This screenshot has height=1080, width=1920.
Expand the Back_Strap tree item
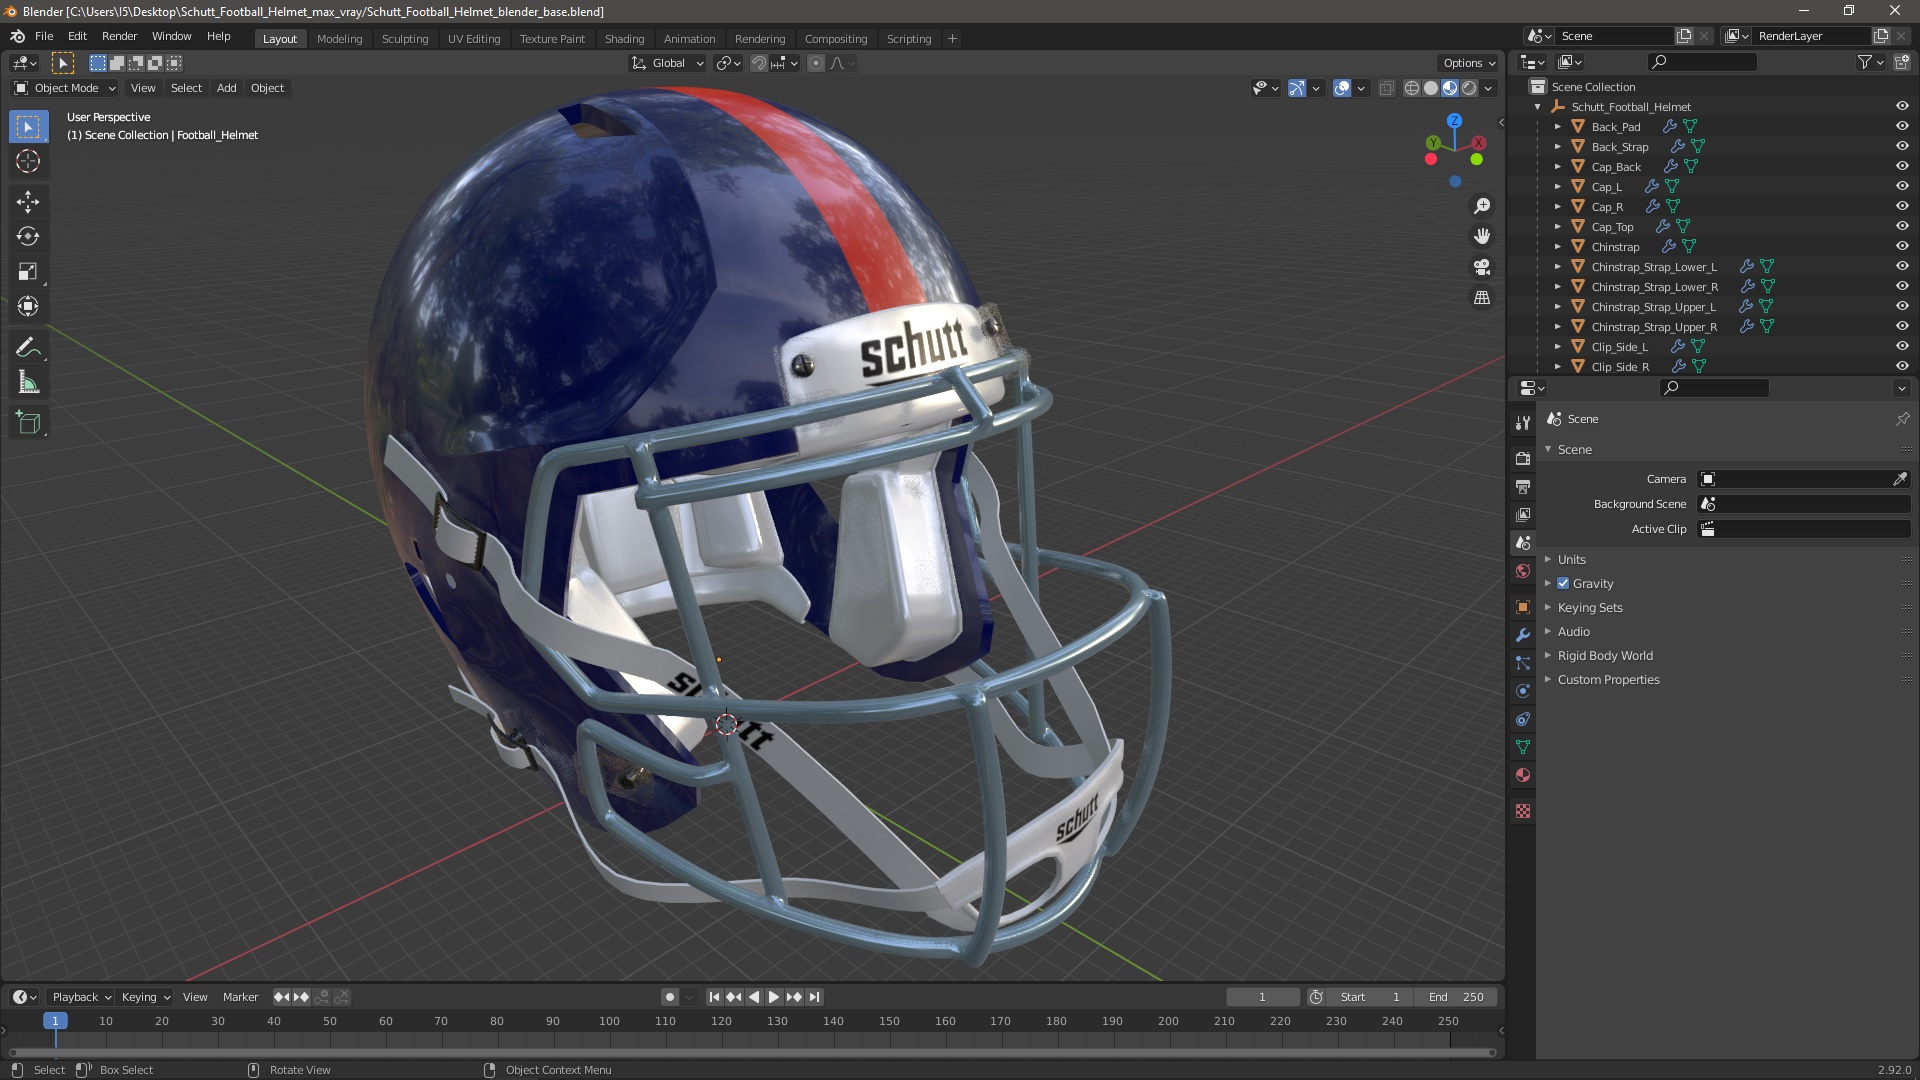(x=1557, y=146)
